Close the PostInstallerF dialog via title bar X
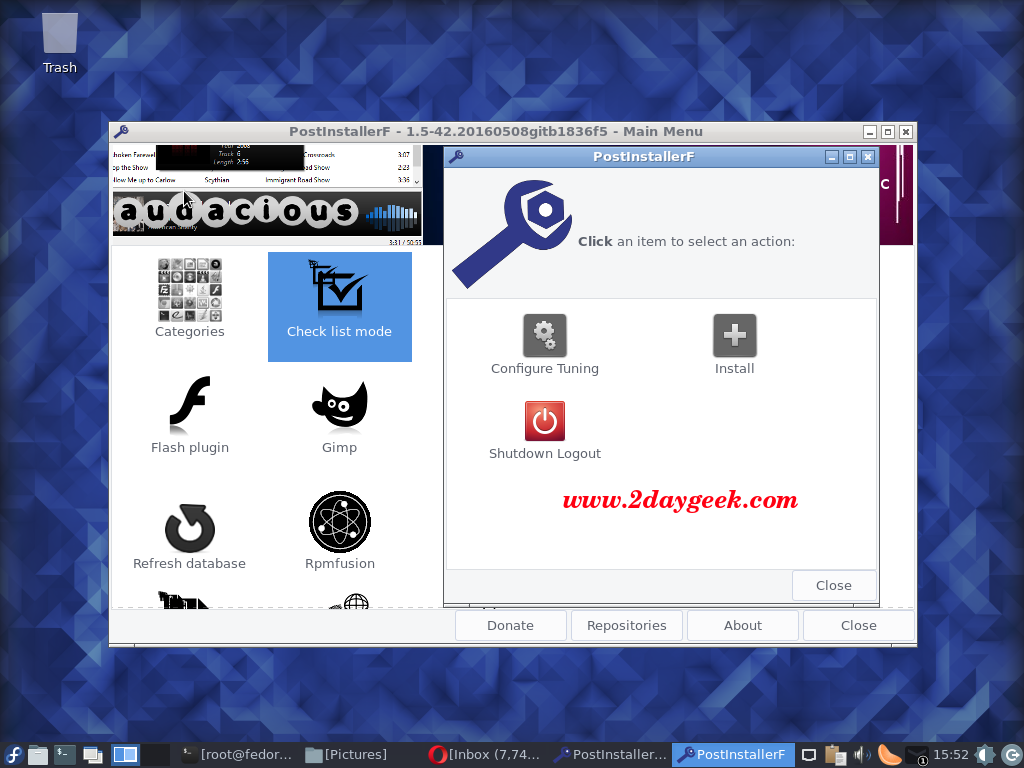This screenshot has width=1024, height=768. click(x=868, y=157)
